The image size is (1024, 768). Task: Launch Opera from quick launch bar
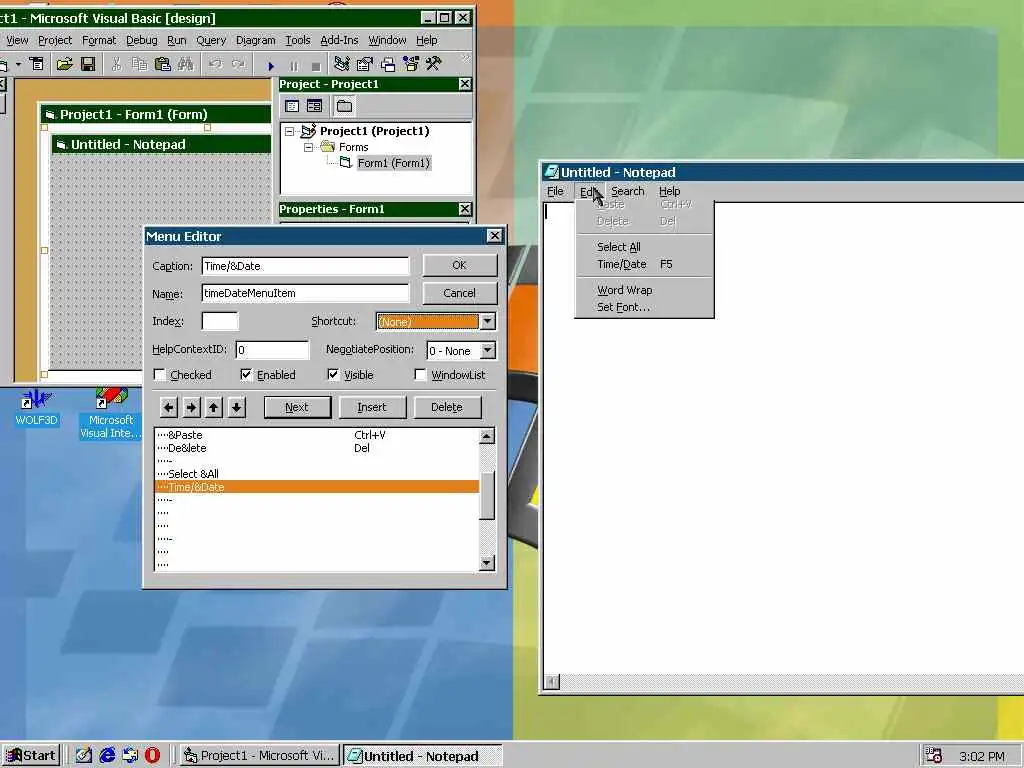pyautogui.click(x=152, y=756)
